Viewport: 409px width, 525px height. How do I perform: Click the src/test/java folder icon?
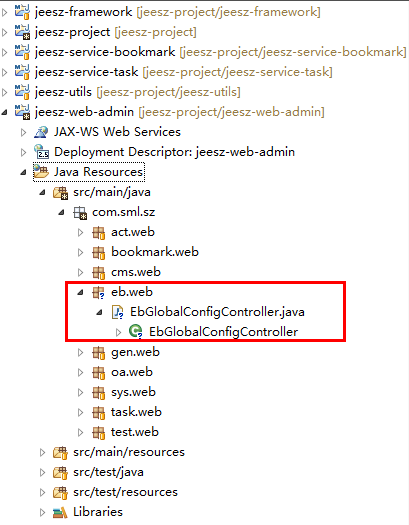point(61,472)
